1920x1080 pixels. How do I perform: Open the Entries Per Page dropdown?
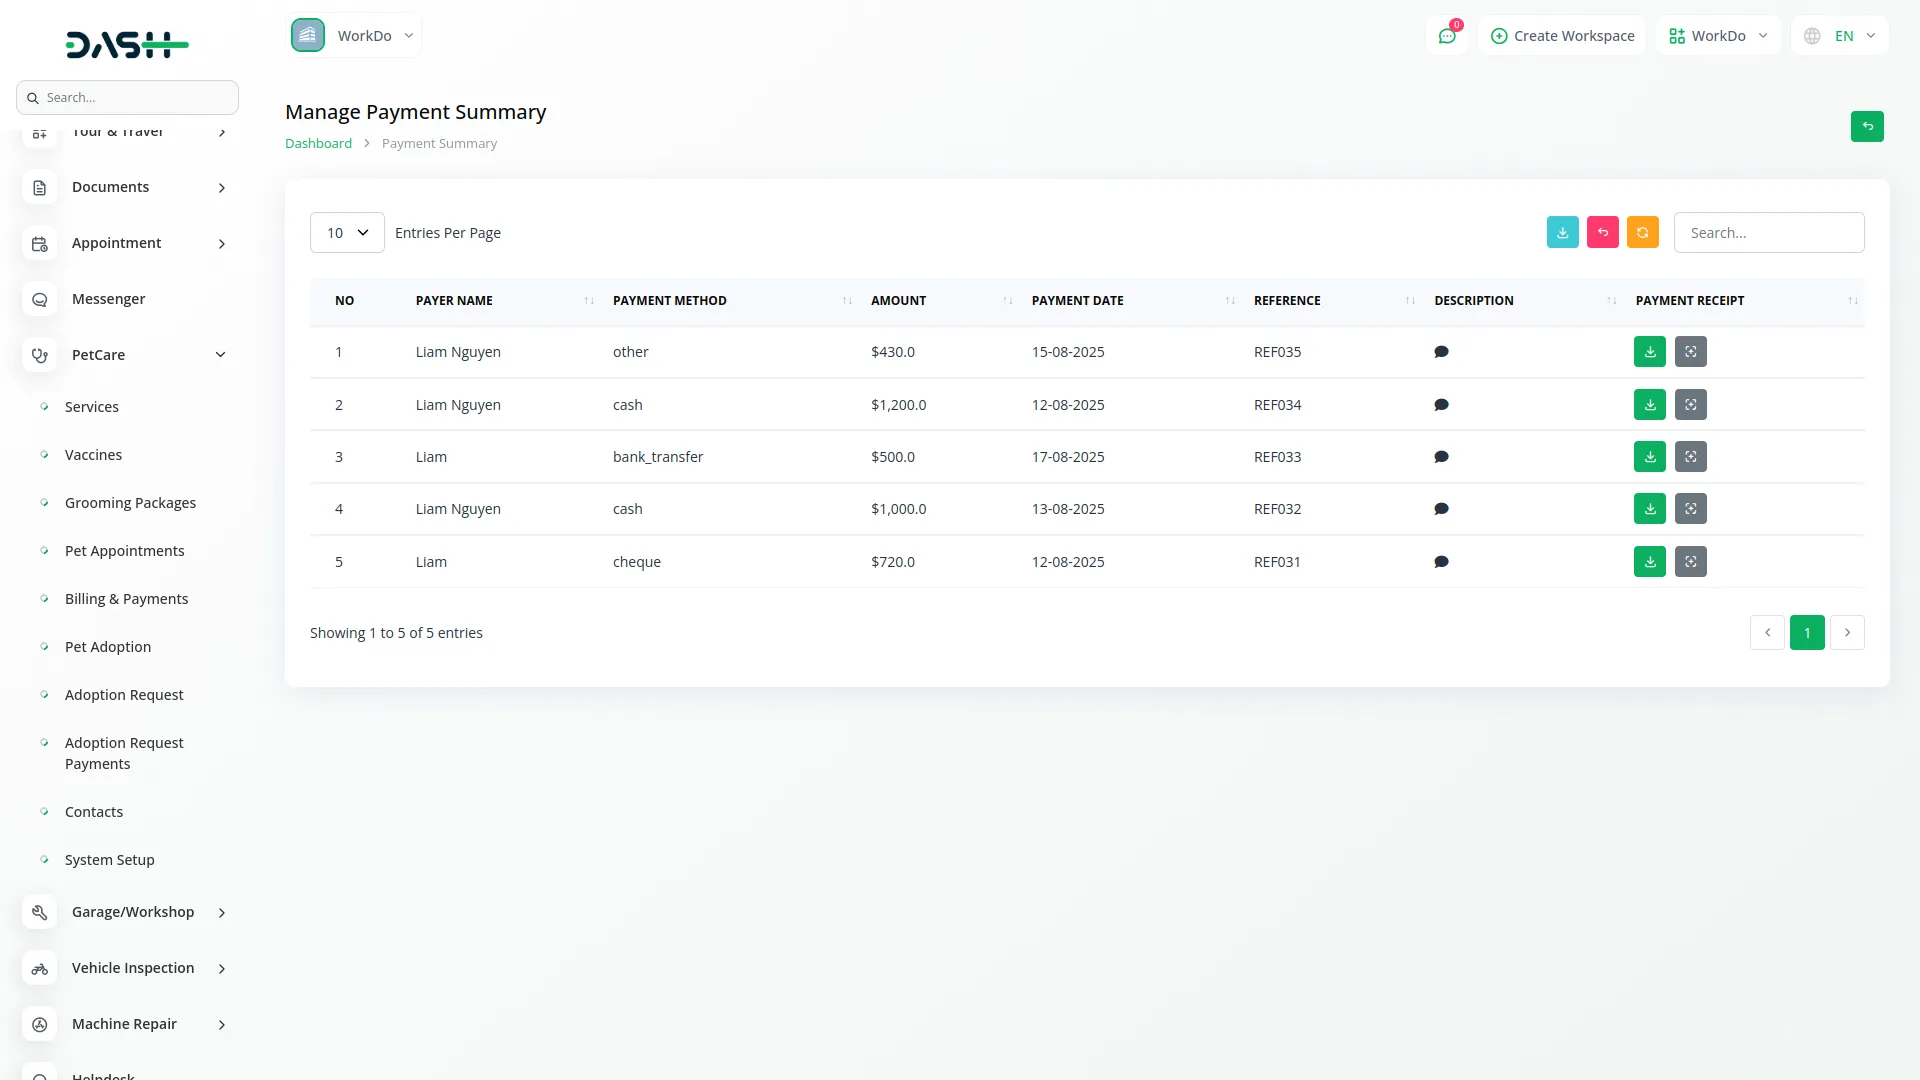point(347,233)
